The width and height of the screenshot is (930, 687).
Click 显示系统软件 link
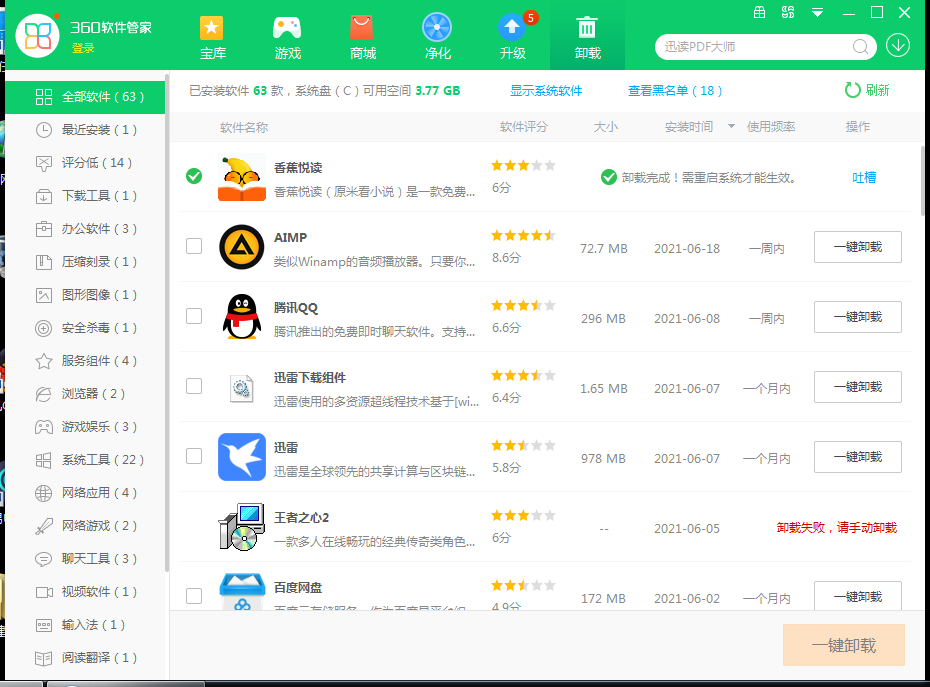click(546, 91)
